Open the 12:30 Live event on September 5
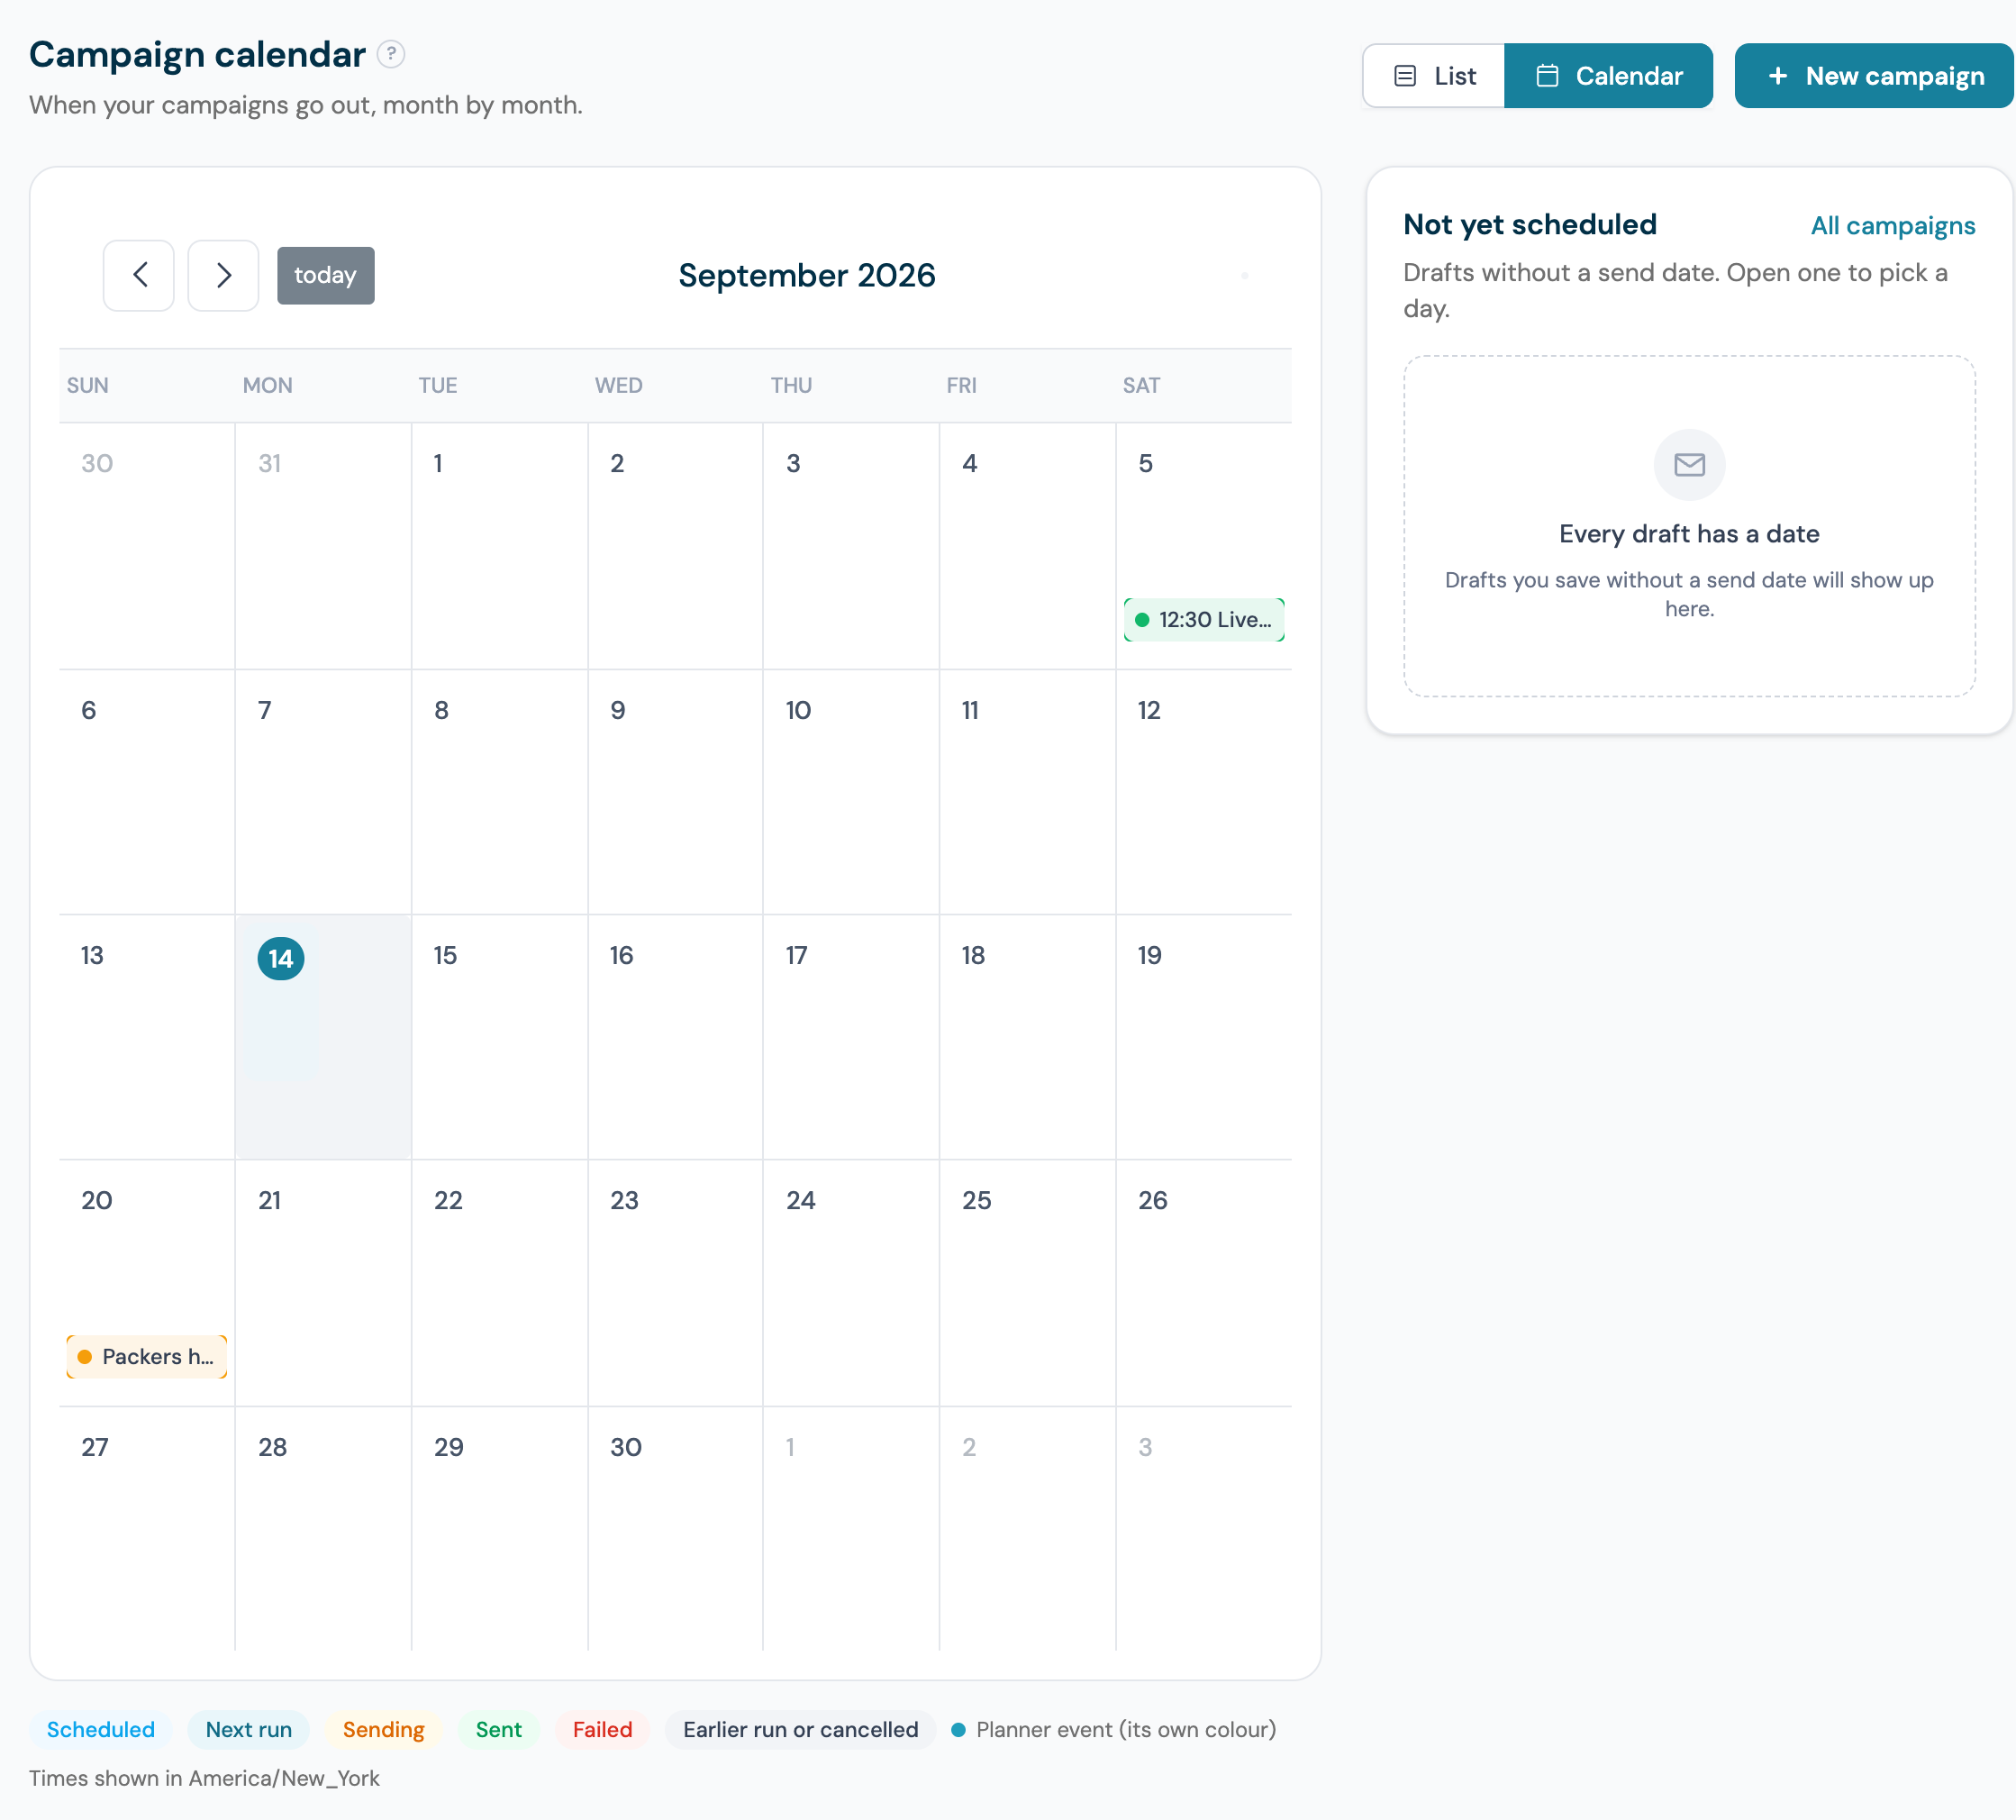Screen dimensions: 2016x1820 coord(1204,620)
